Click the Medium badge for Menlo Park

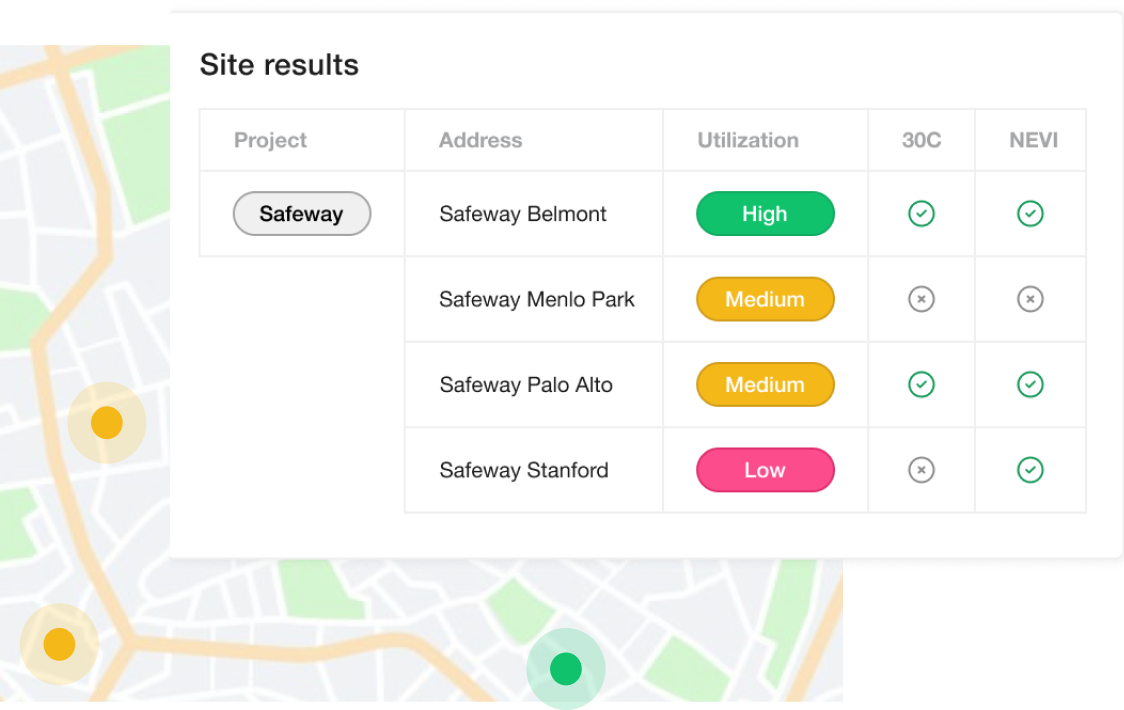pyautogui.click(x=765, y=299)
